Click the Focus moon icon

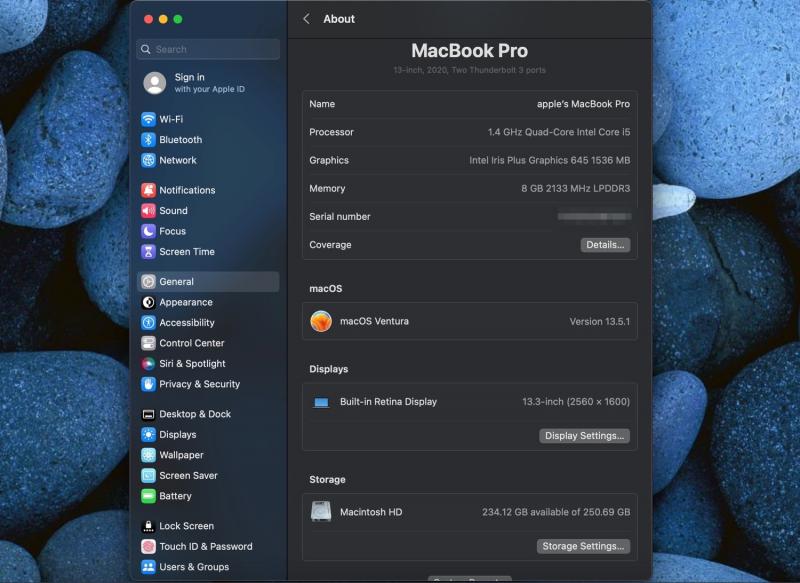click(148, 231)
